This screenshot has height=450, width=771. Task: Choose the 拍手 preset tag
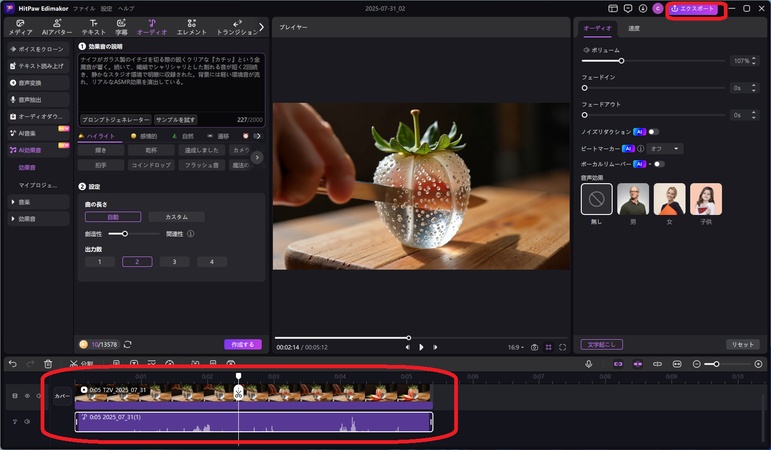101,165
